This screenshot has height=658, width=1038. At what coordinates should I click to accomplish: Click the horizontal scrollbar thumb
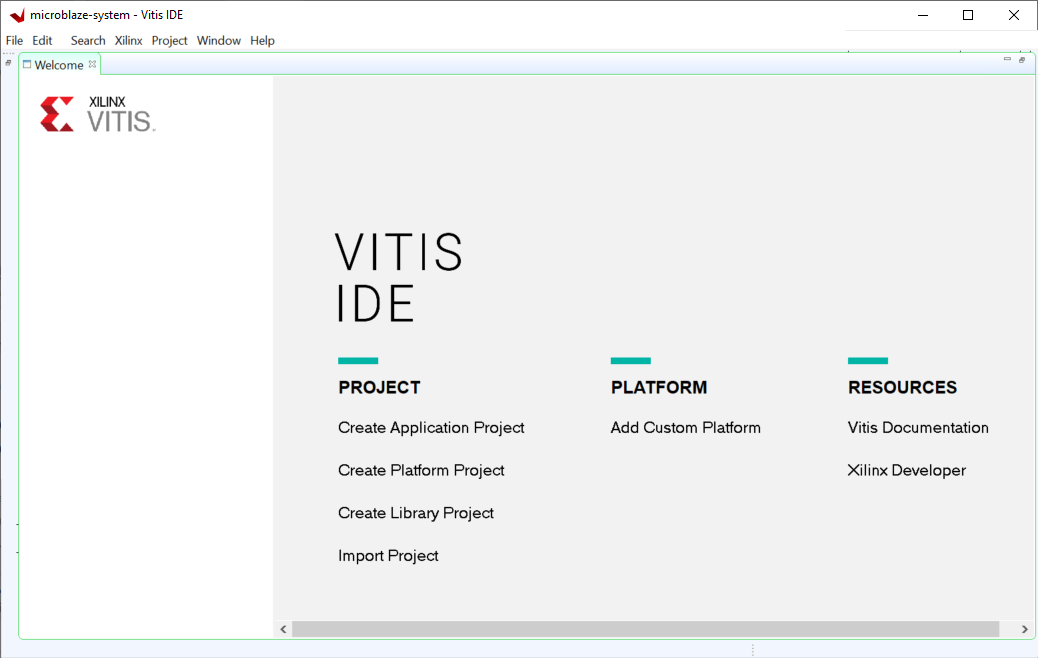645,629
